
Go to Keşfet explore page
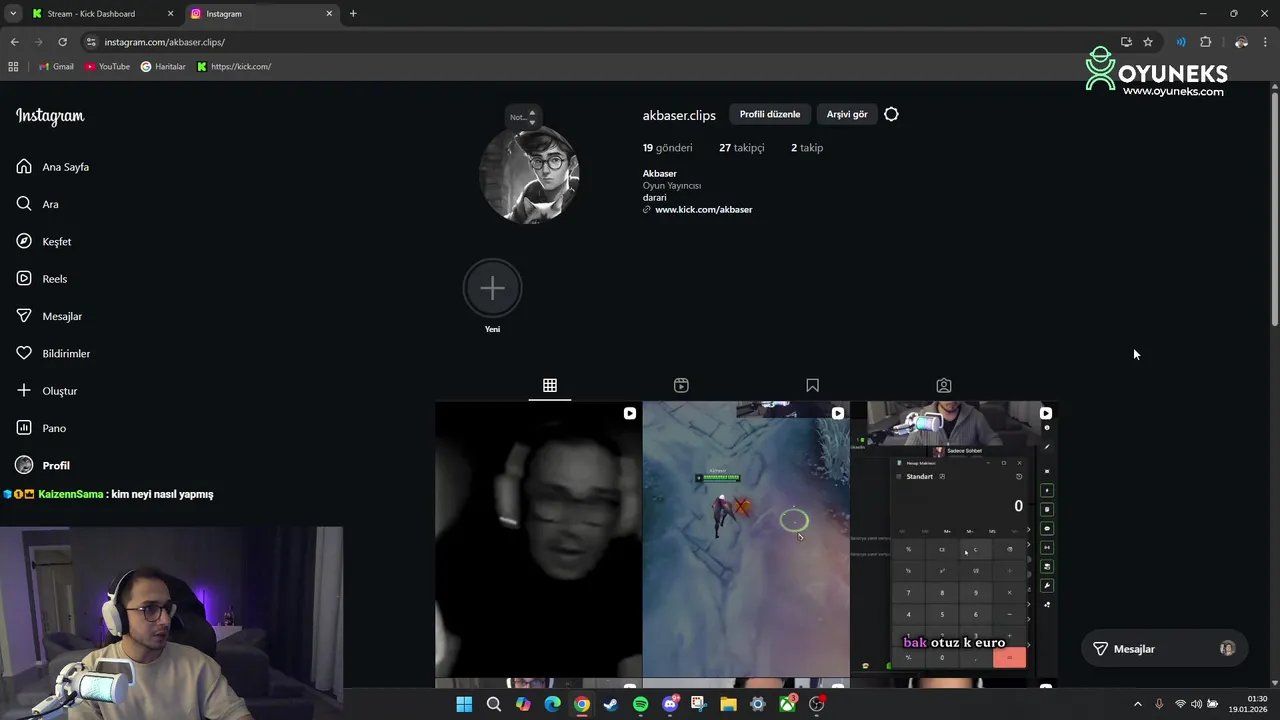pyautogui.click(x=44, y=241)
